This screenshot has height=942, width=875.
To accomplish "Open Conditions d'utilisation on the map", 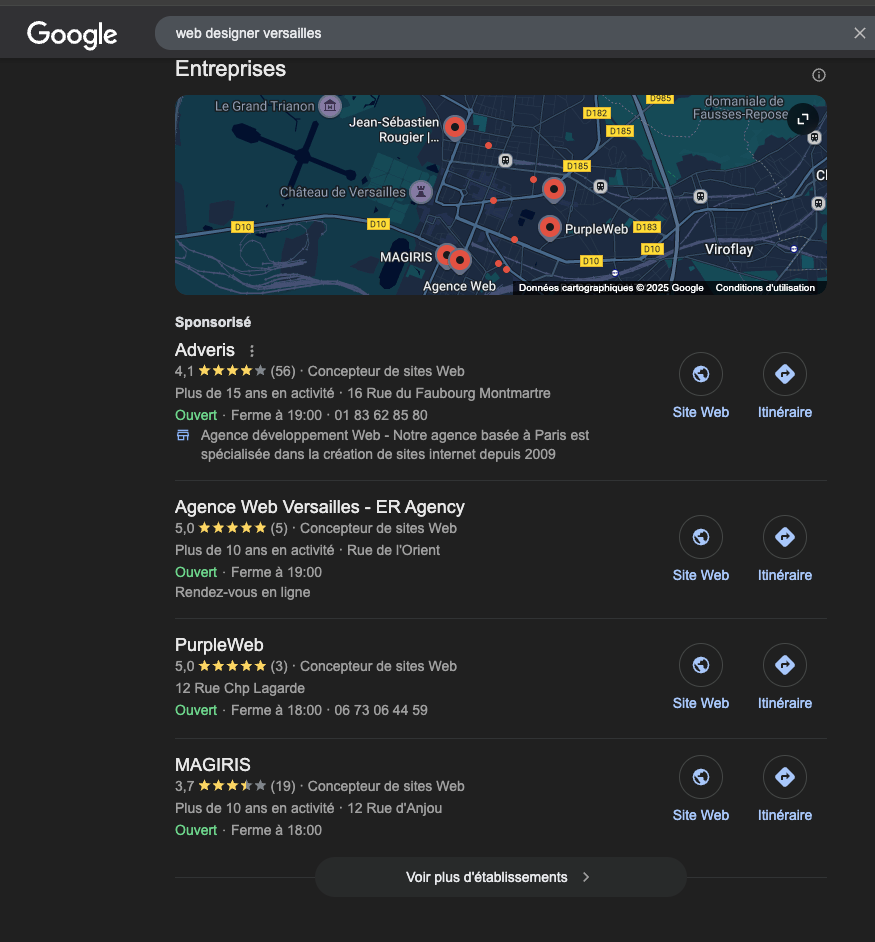I will [765, 288].
